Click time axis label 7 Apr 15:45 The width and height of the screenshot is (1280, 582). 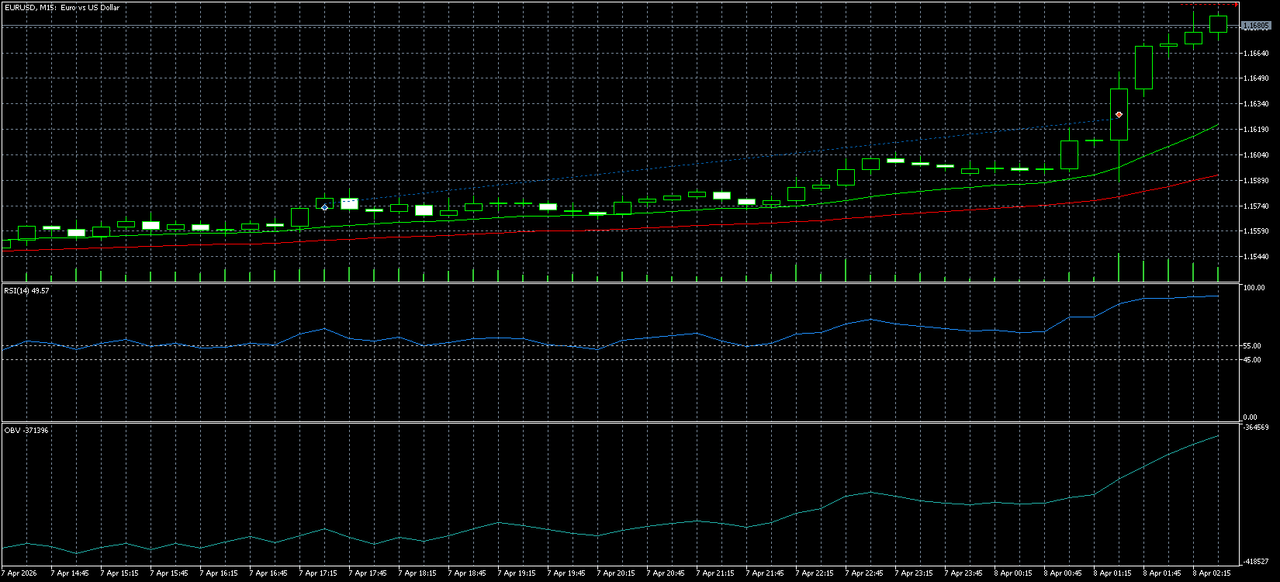tap(170, 574)
